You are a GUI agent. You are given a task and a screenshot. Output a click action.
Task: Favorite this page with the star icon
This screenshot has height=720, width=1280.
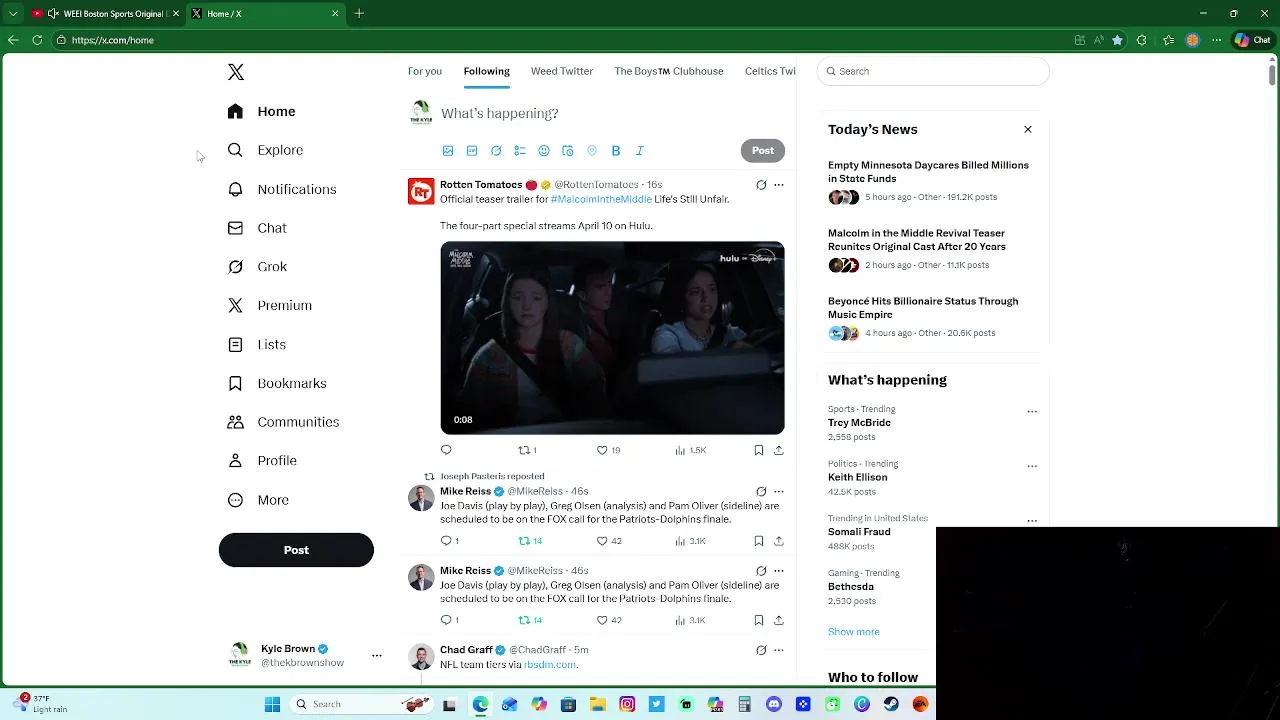click(x=1117, y=40)
